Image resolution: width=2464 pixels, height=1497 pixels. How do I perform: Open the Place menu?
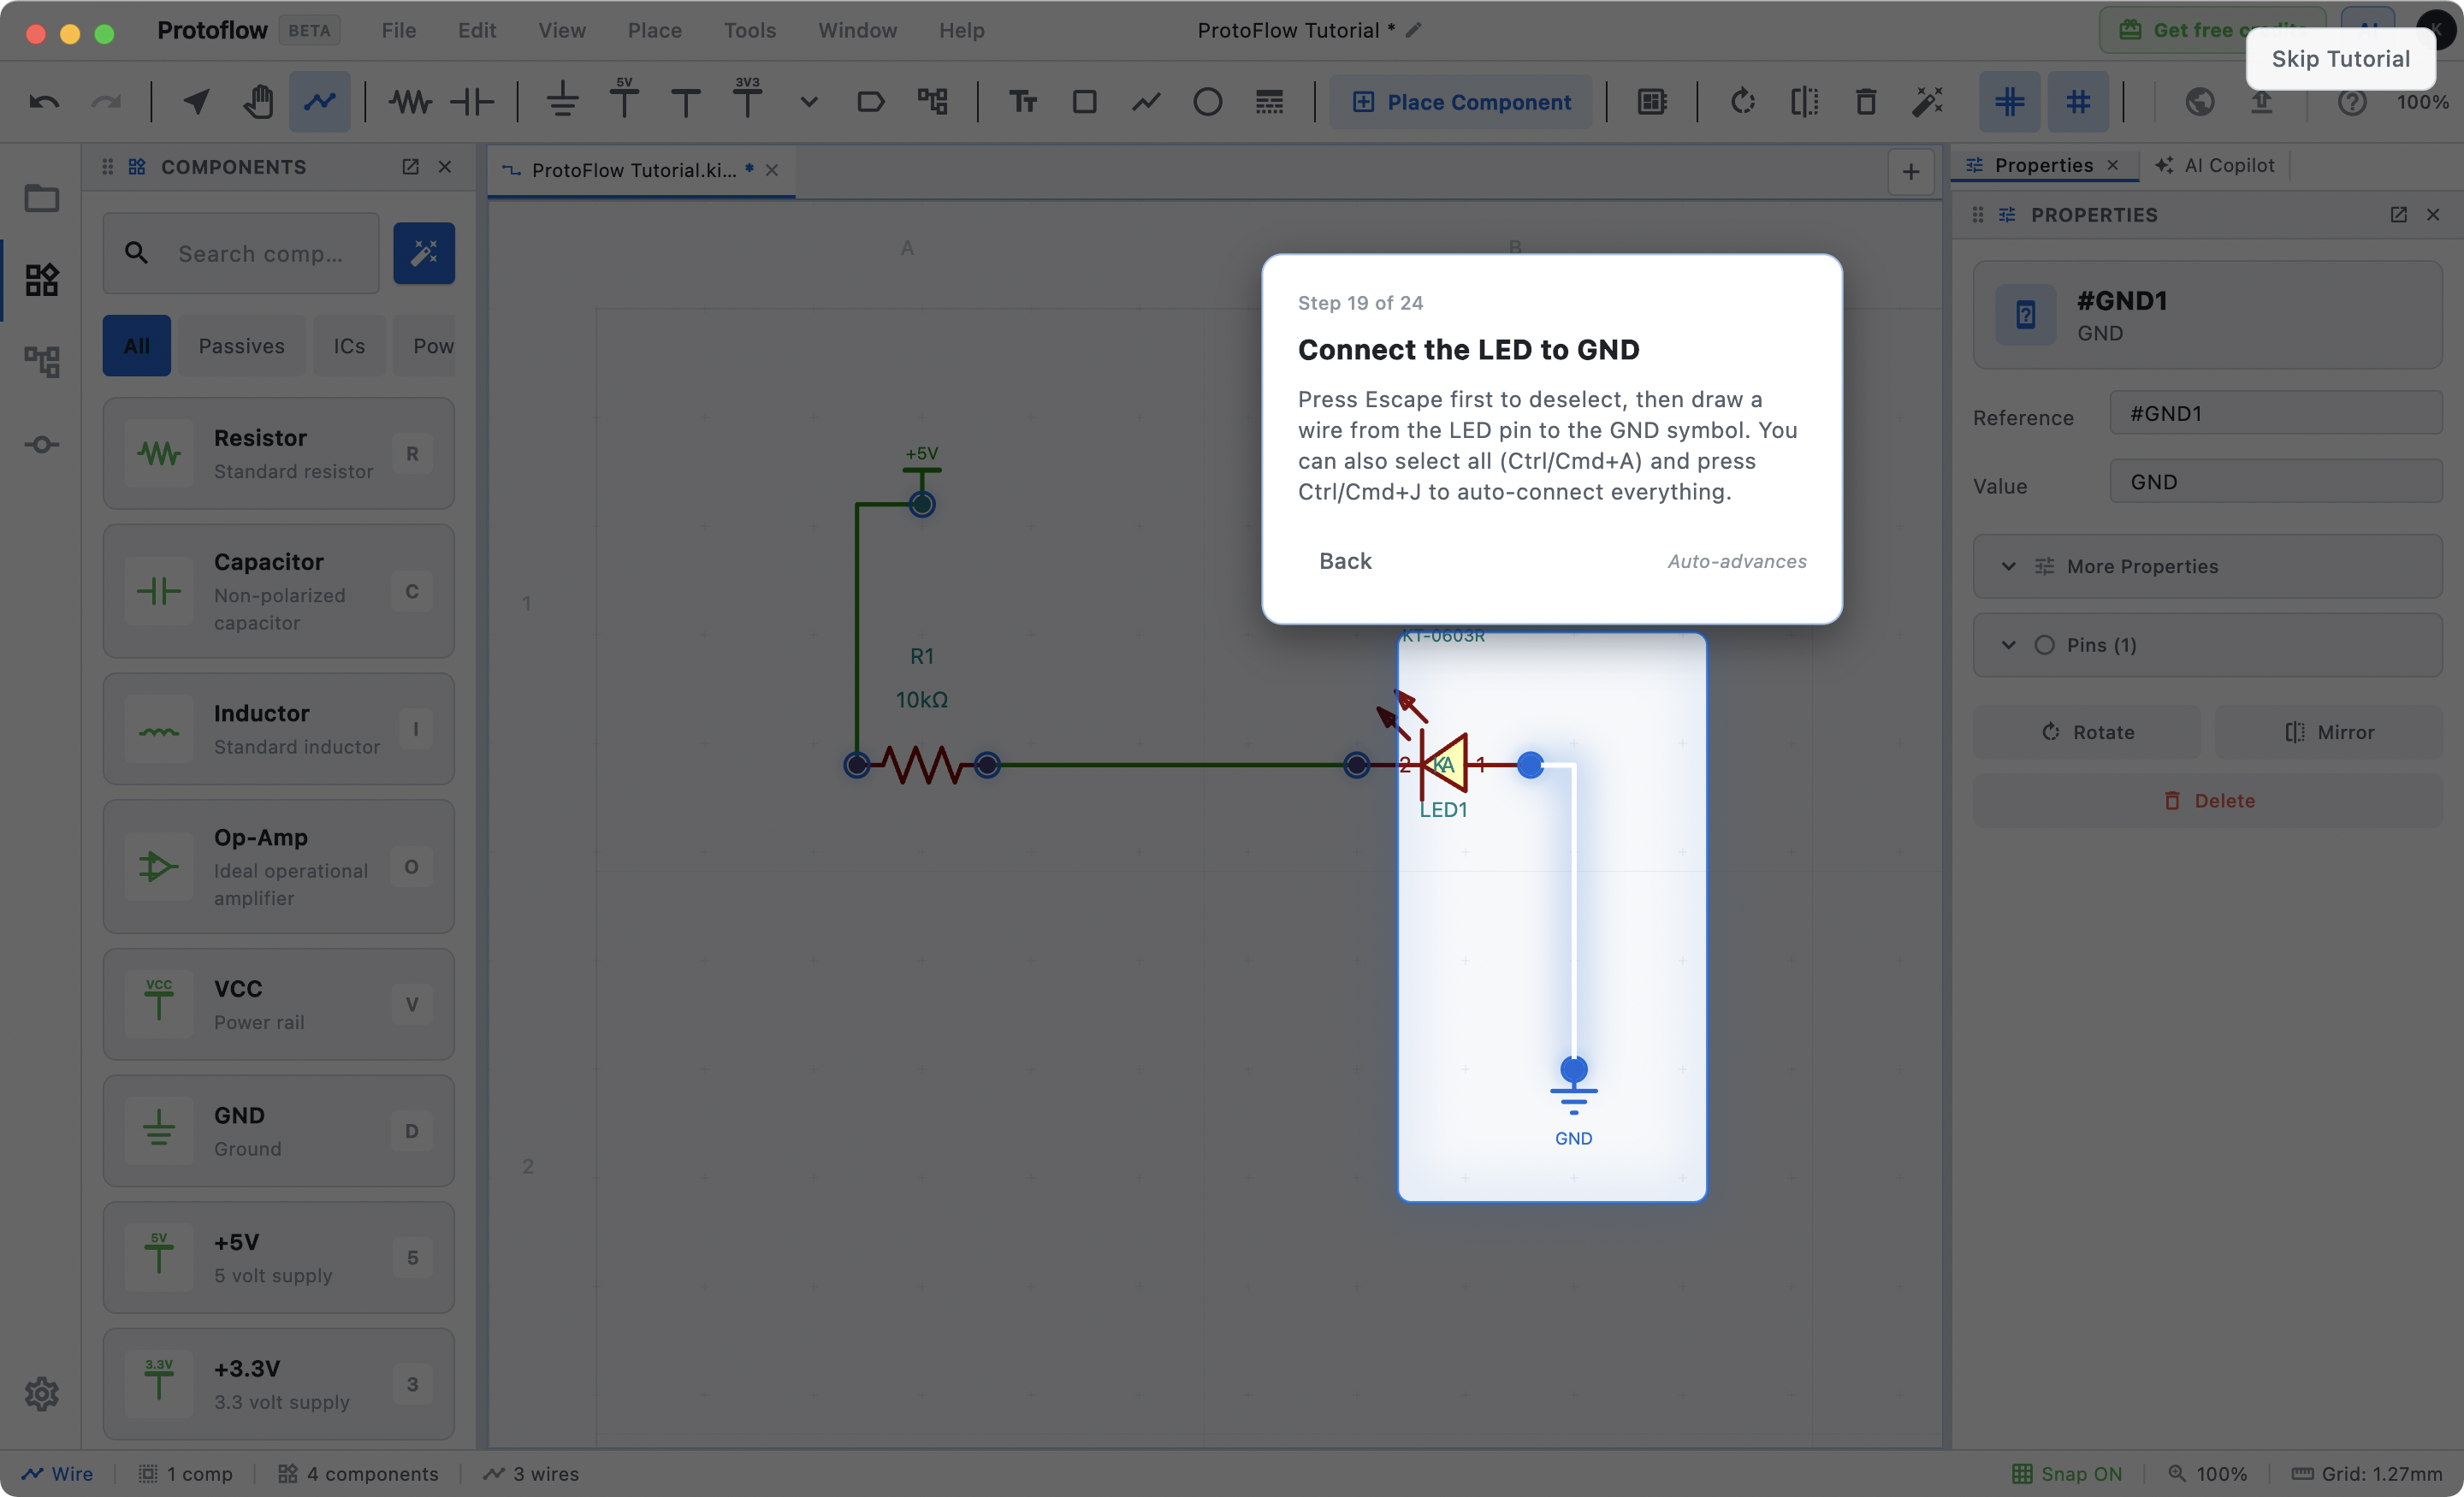[655, 30]
